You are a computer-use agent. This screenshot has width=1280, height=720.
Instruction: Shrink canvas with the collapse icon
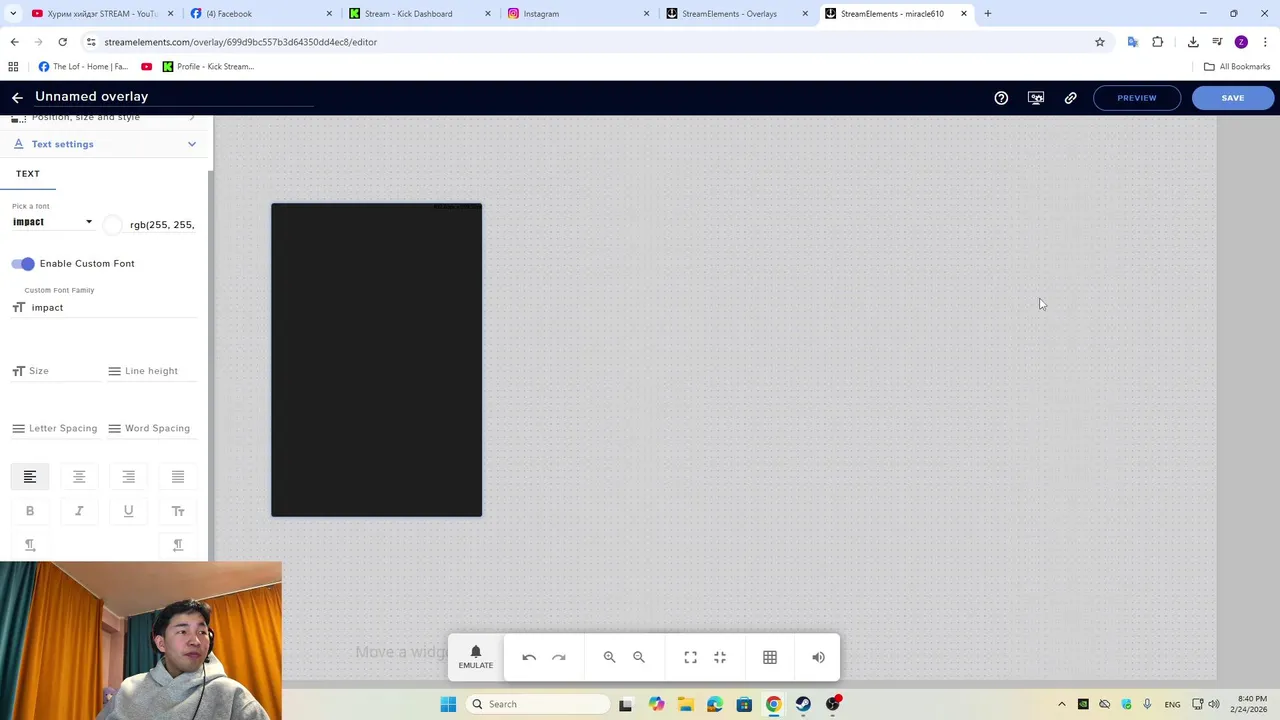coord(720,657)
